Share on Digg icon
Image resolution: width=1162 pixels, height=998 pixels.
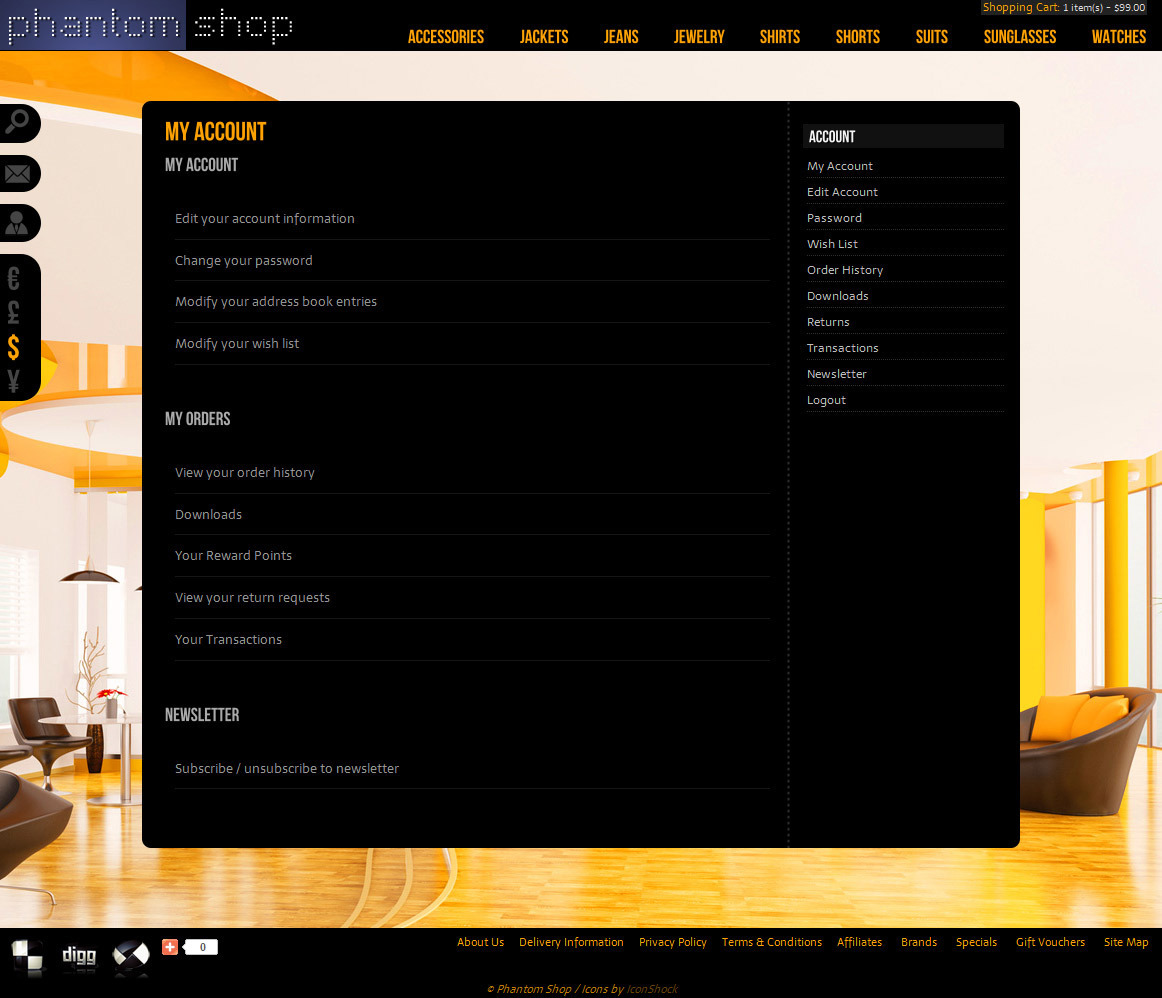79,956
